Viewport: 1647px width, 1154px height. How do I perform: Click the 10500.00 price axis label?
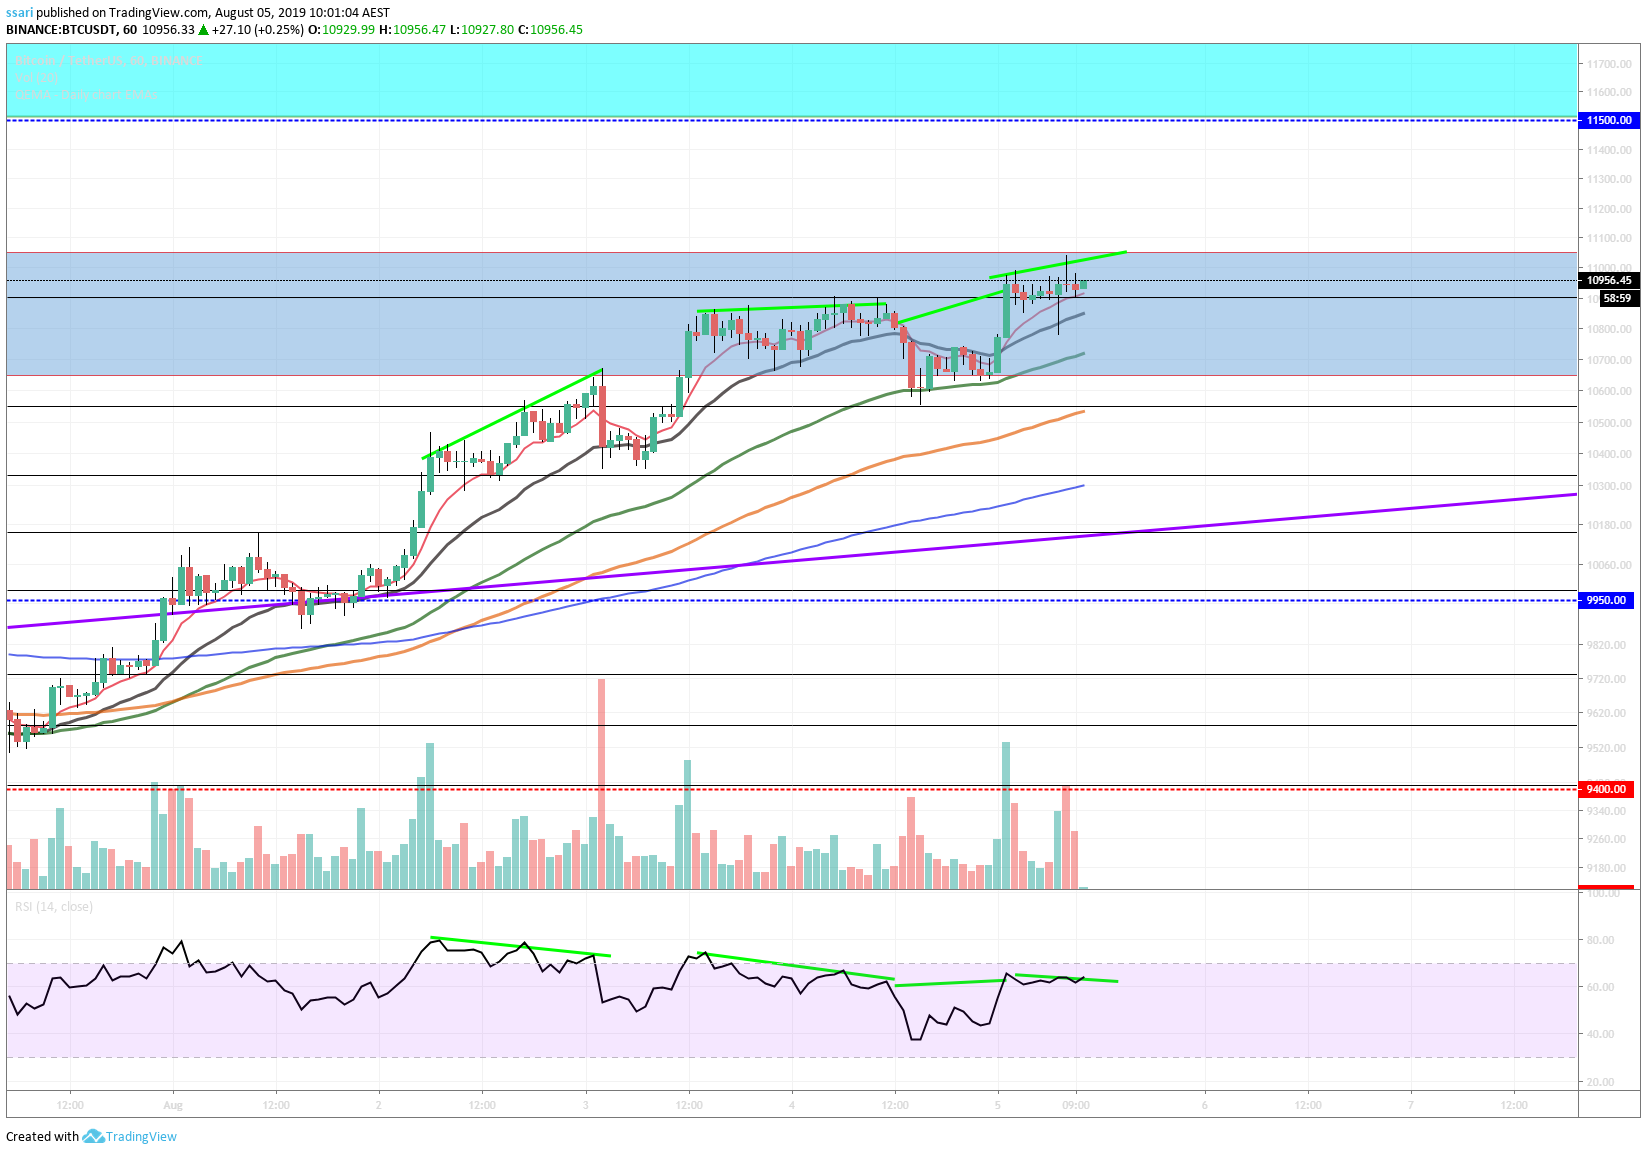pyautogui.click(x=1609, y=423)
